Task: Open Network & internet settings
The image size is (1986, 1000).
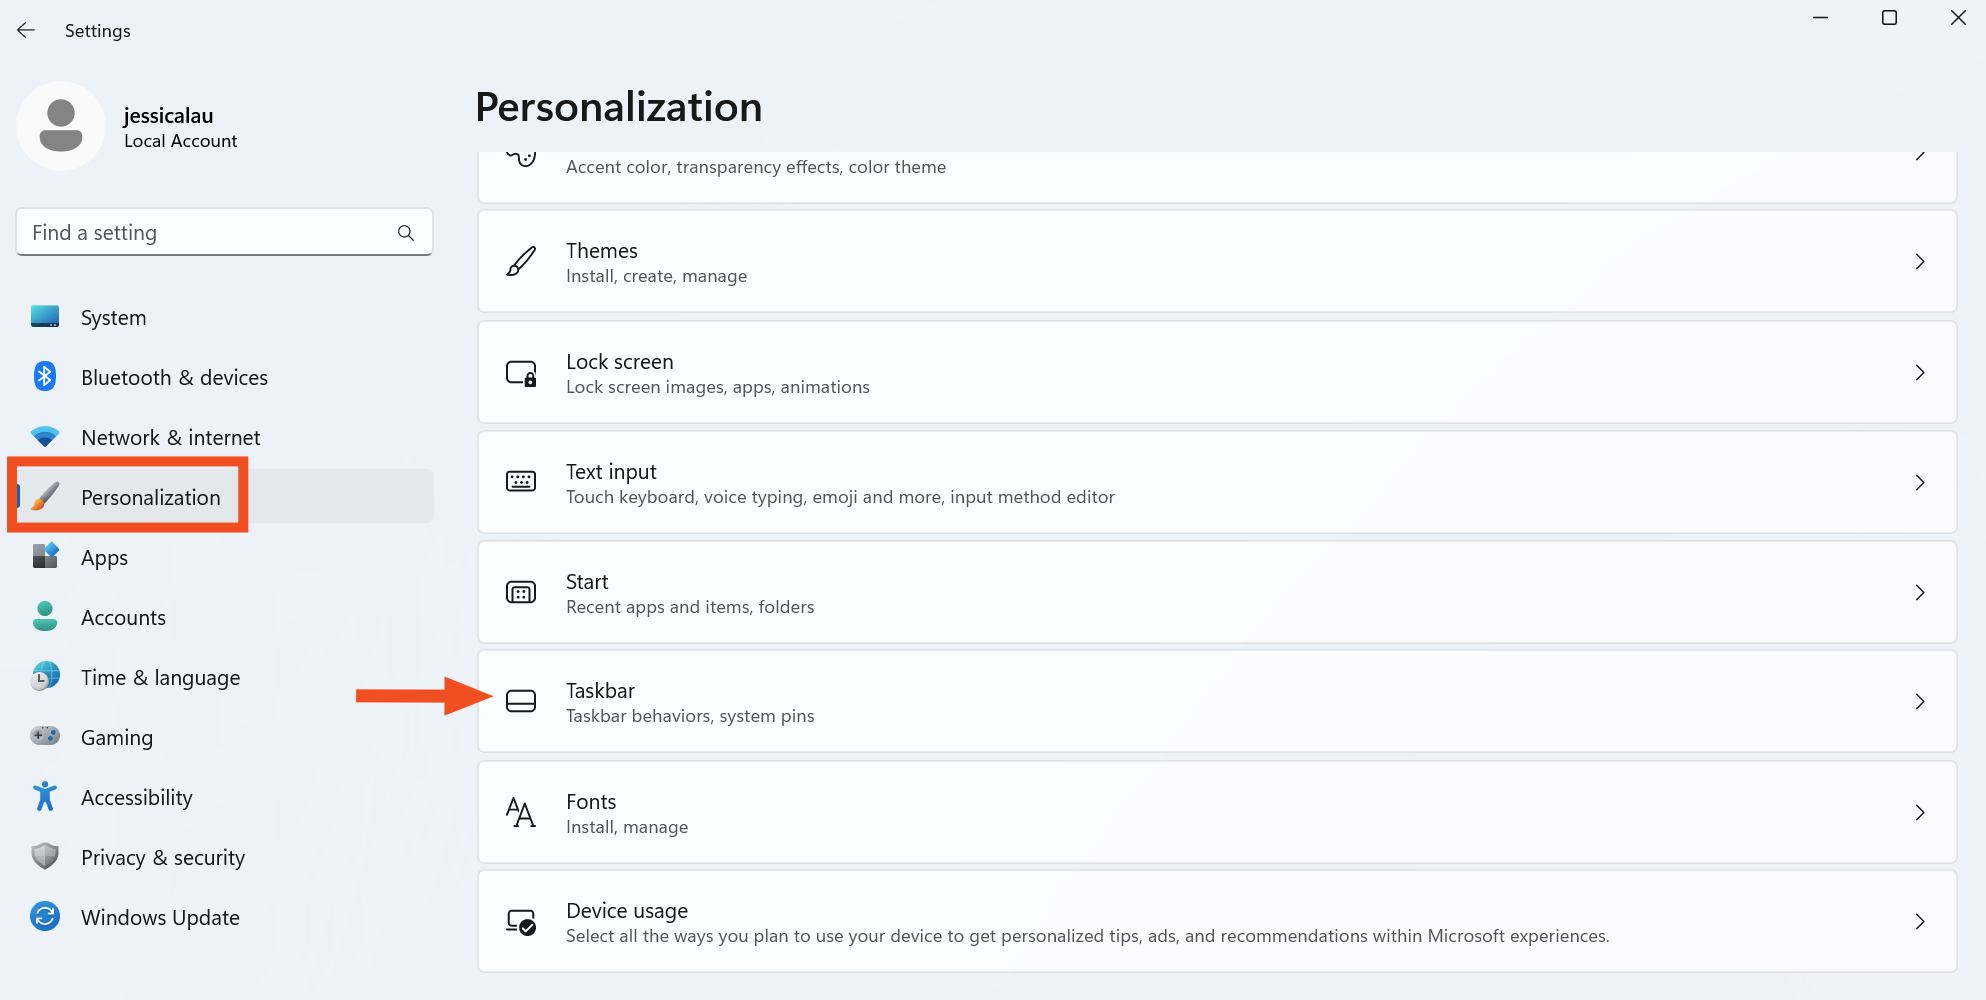Action: click(x=225, y=437)
